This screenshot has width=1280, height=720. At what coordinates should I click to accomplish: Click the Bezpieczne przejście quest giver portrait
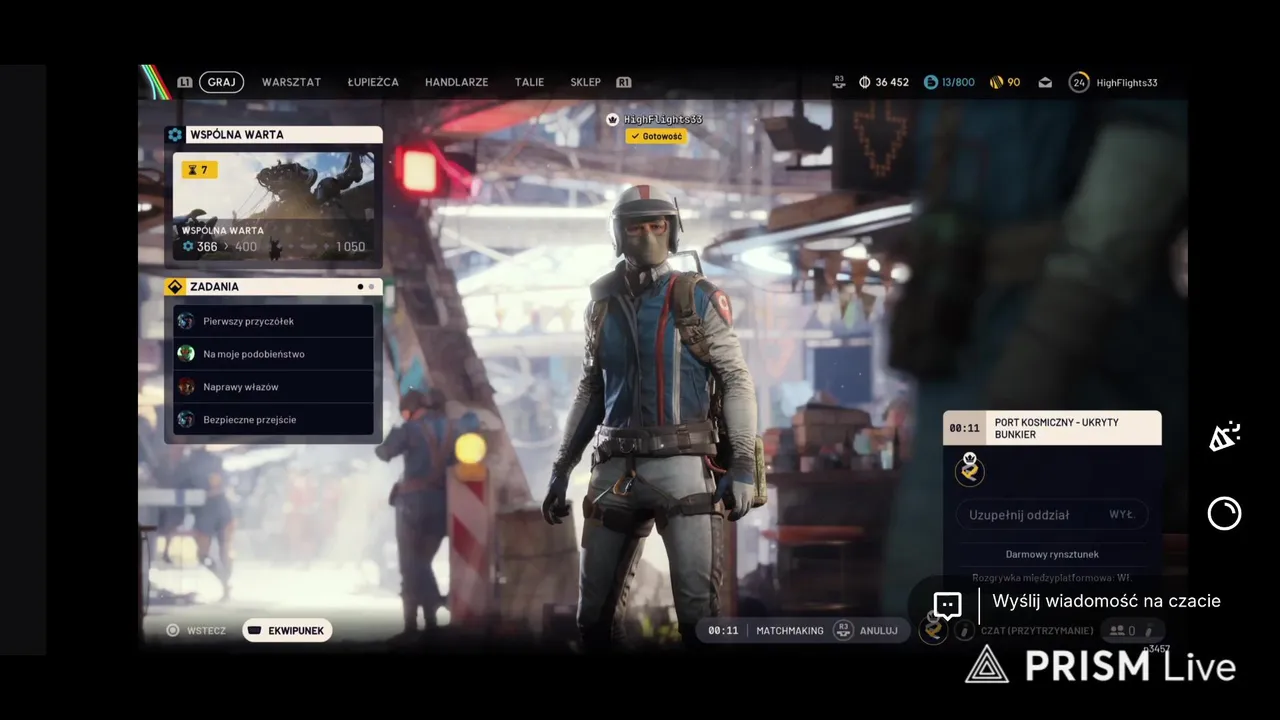[186, 420]
